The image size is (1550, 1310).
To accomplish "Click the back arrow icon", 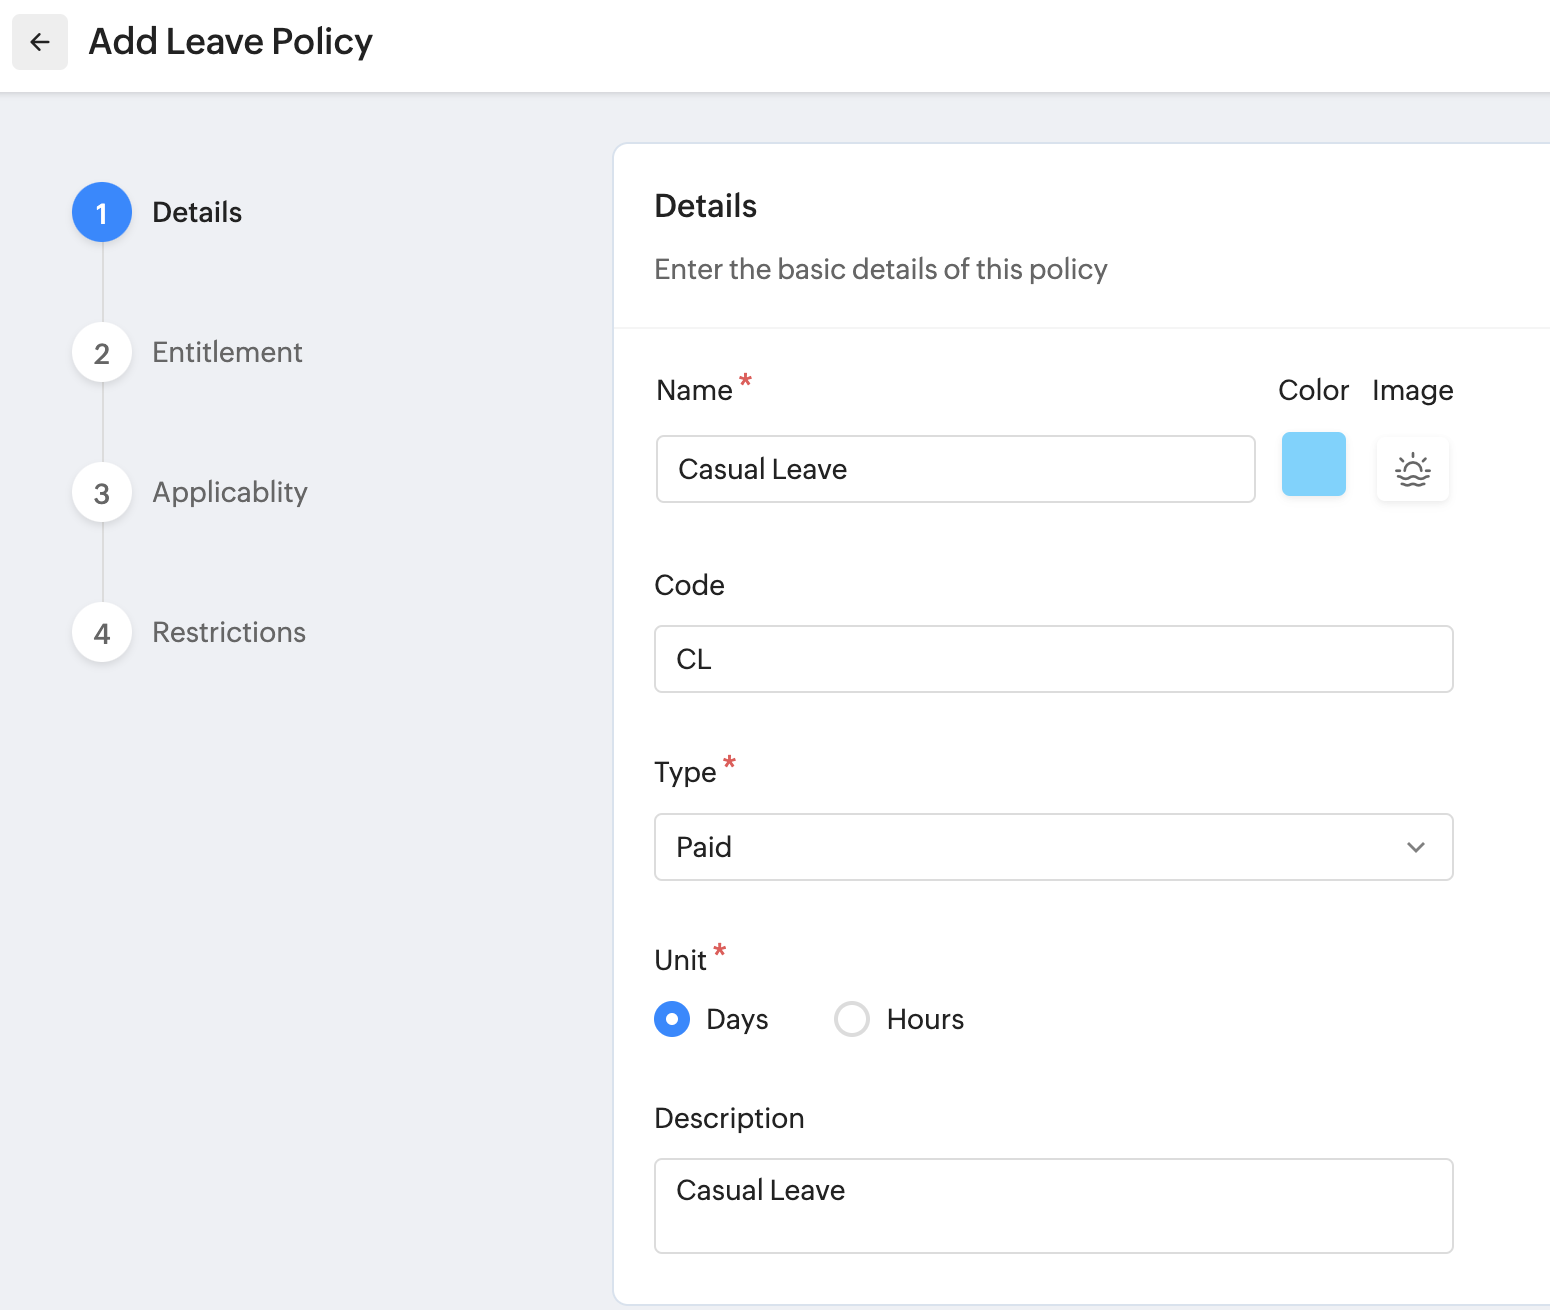I will click(x=40, y=42).
